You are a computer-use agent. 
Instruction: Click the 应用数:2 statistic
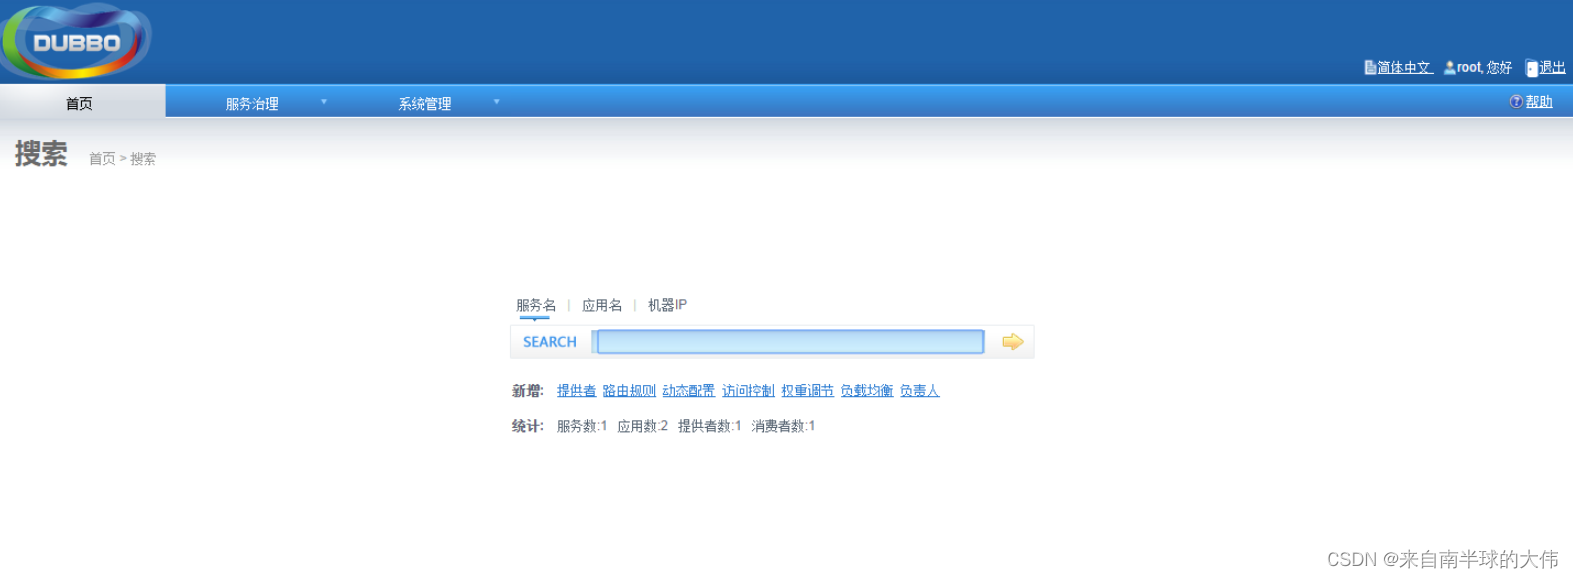tap(642, 426)
